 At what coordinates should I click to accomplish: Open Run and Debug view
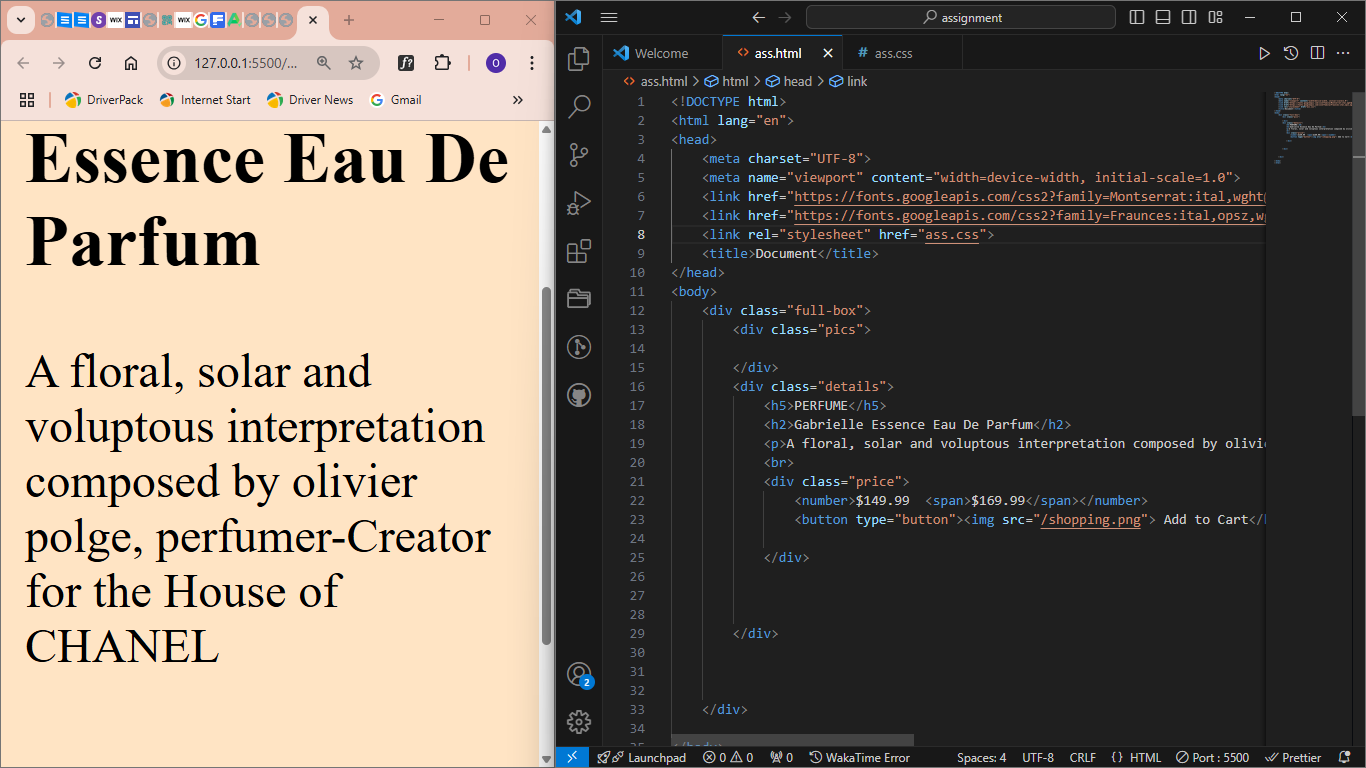click(x=579, y=203)
